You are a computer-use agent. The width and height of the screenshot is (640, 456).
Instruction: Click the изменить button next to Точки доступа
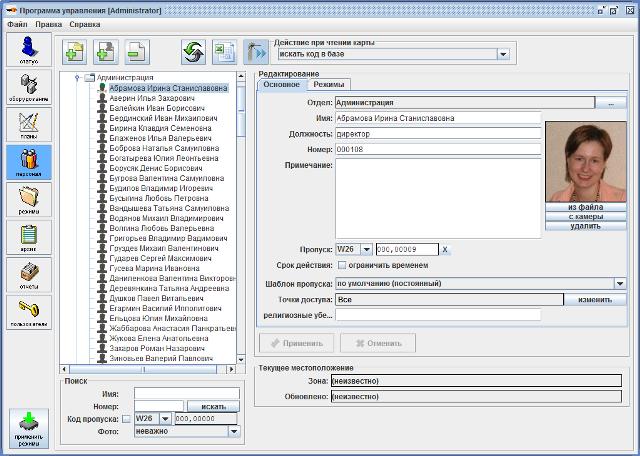click(593, 299)
